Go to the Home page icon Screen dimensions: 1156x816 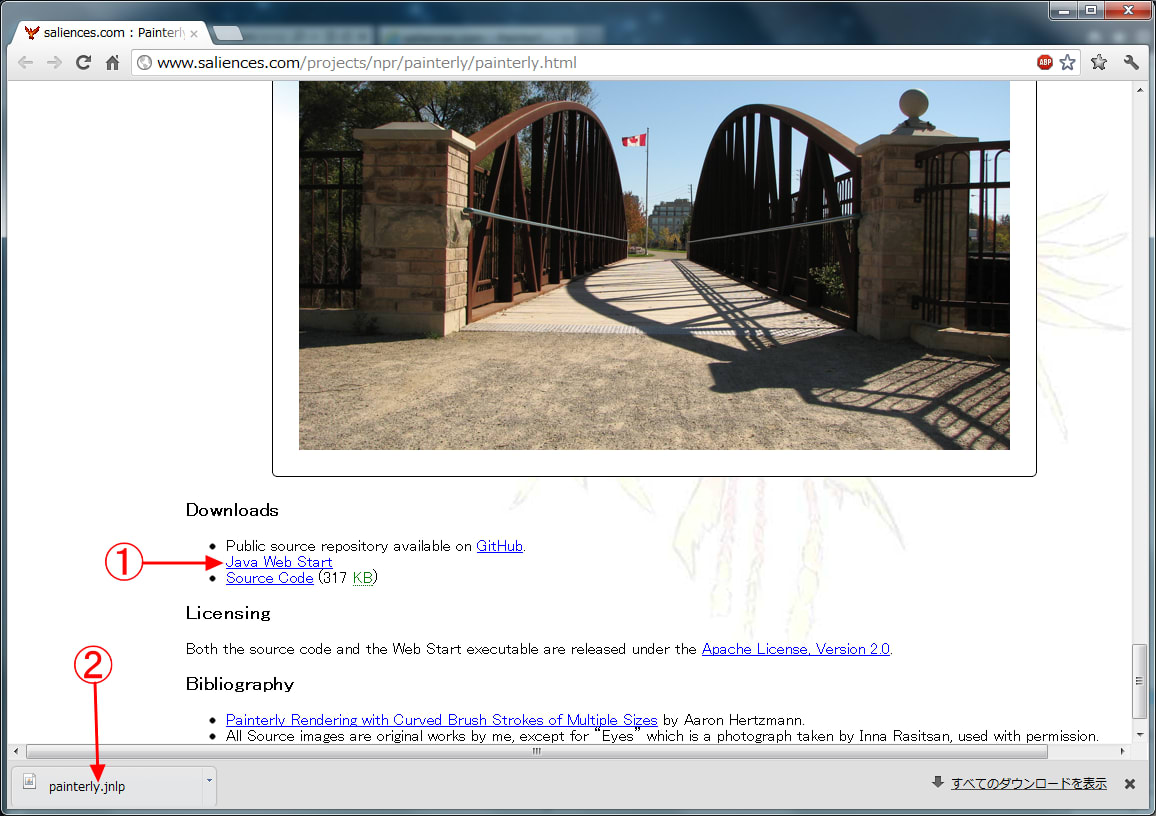tap(113, 62)
